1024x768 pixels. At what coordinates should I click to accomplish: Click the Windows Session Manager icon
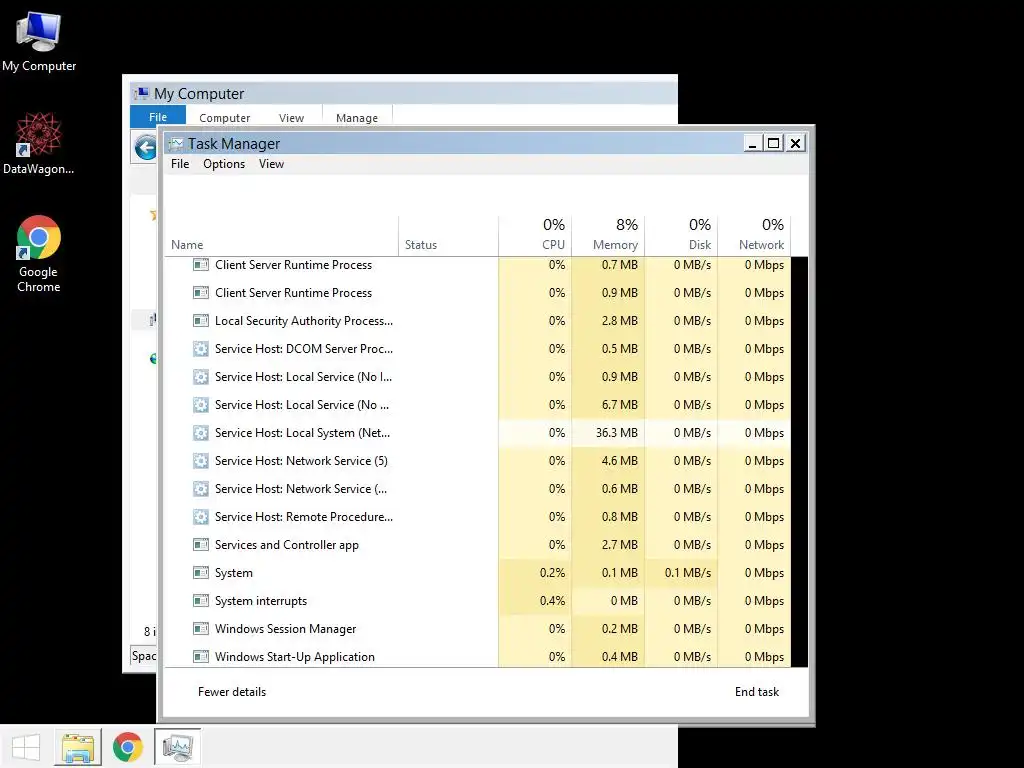click(200, 629)
